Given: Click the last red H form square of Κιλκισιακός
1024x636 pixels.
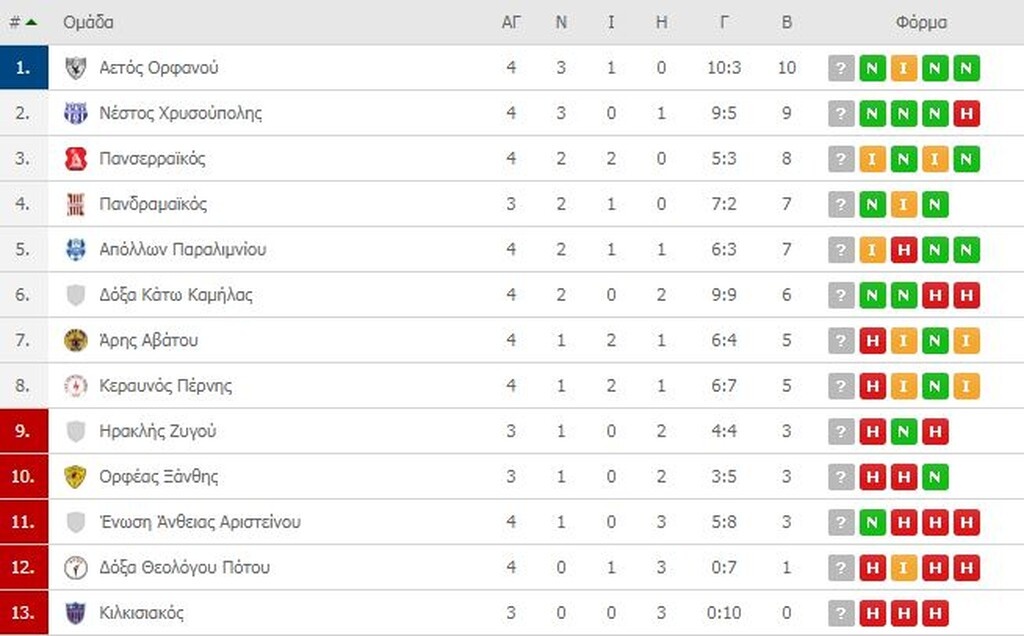Looking at the screenshot, I should tap(934, 612).
